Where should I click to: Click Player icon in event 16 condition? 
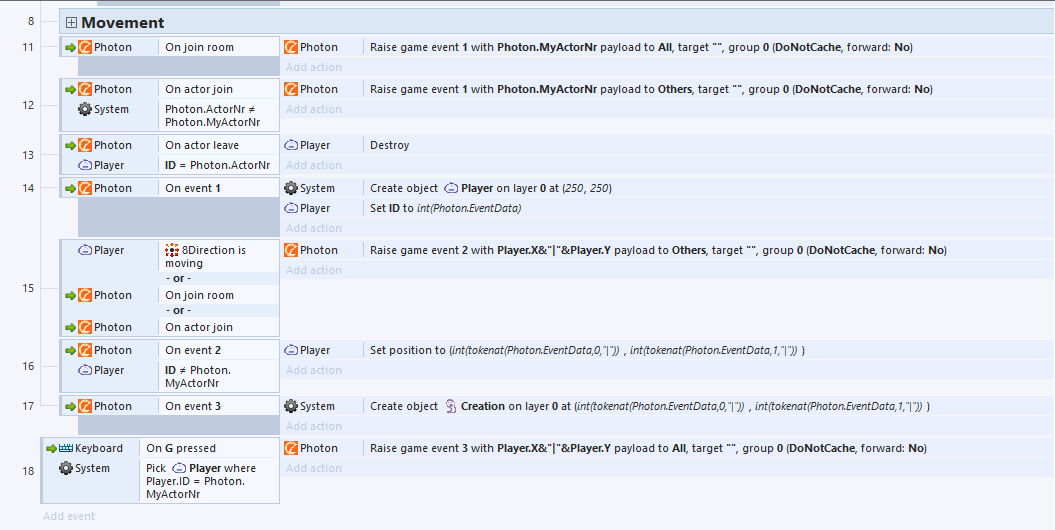(x=85, y=371)
